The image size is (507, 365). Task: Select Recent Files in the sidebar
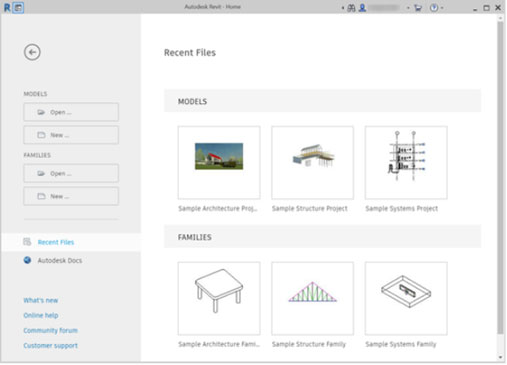coord(71,242)
